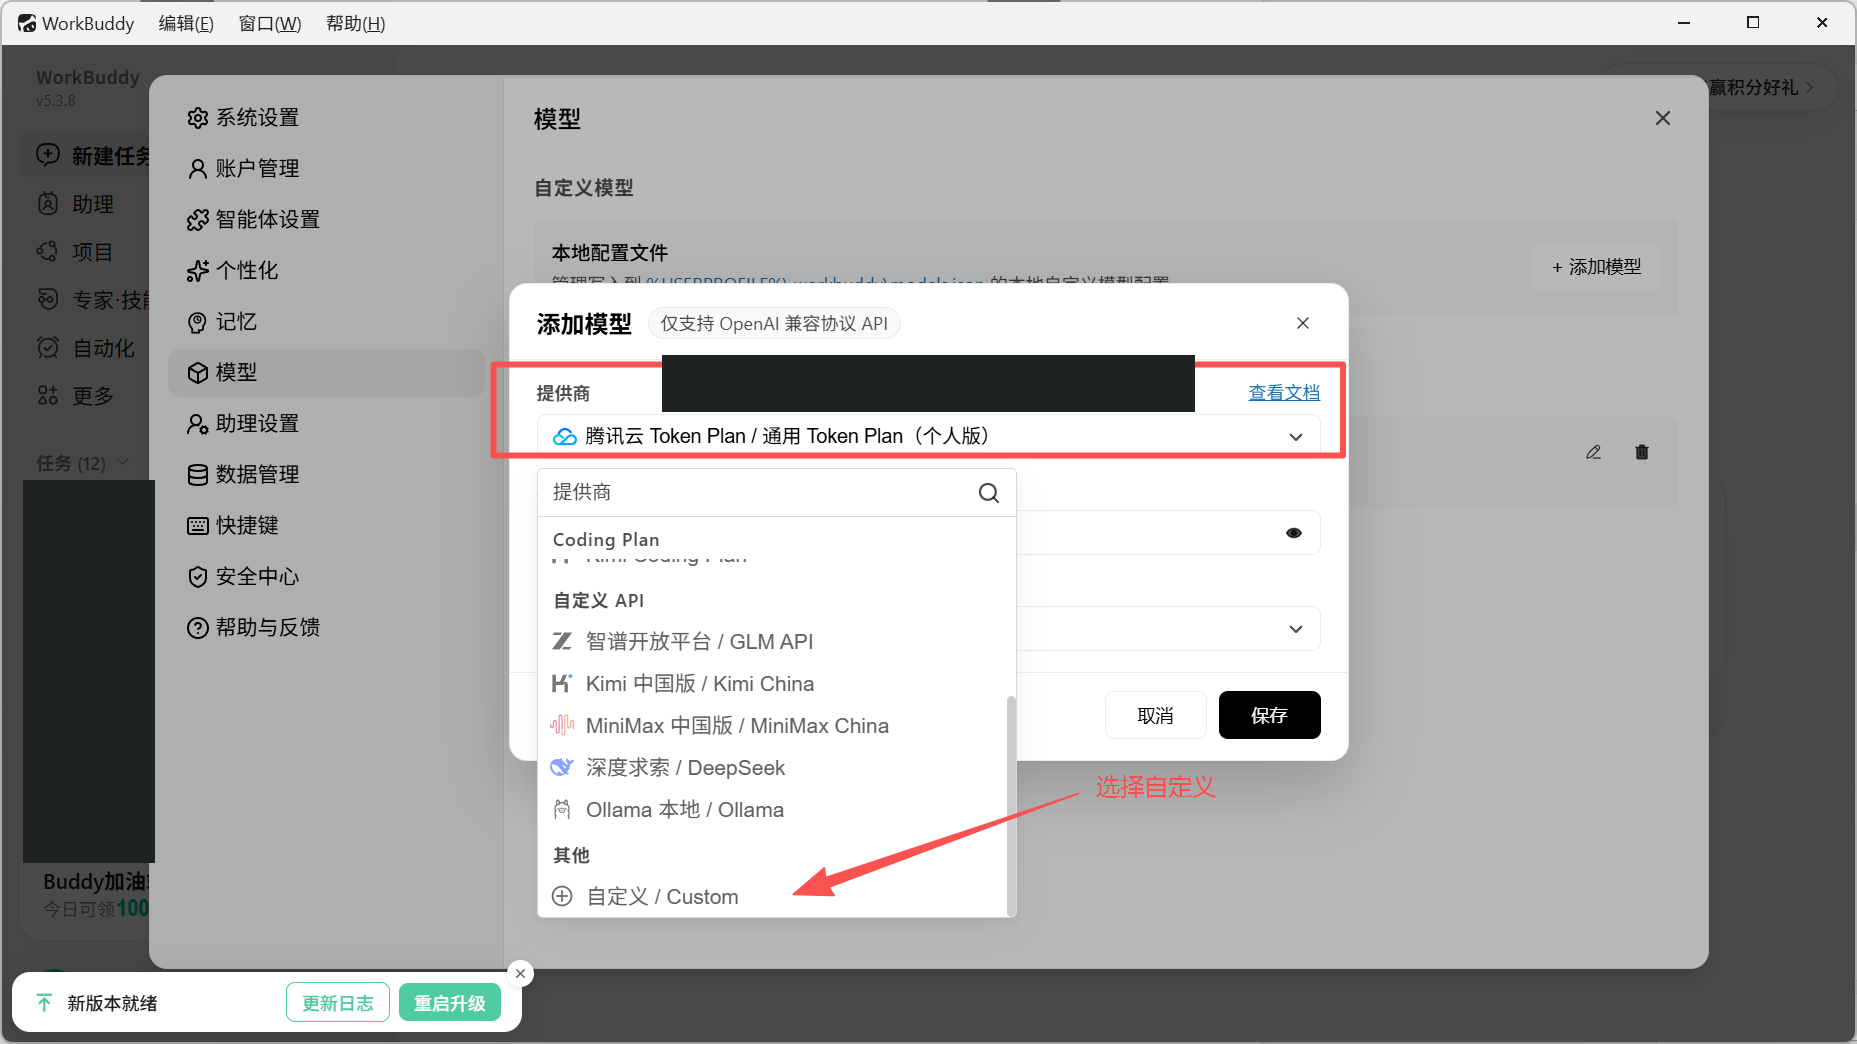Click the 赢积分好礼 banner link
Viewport: 1857px width, 1044px height.
pos(1760,88)
